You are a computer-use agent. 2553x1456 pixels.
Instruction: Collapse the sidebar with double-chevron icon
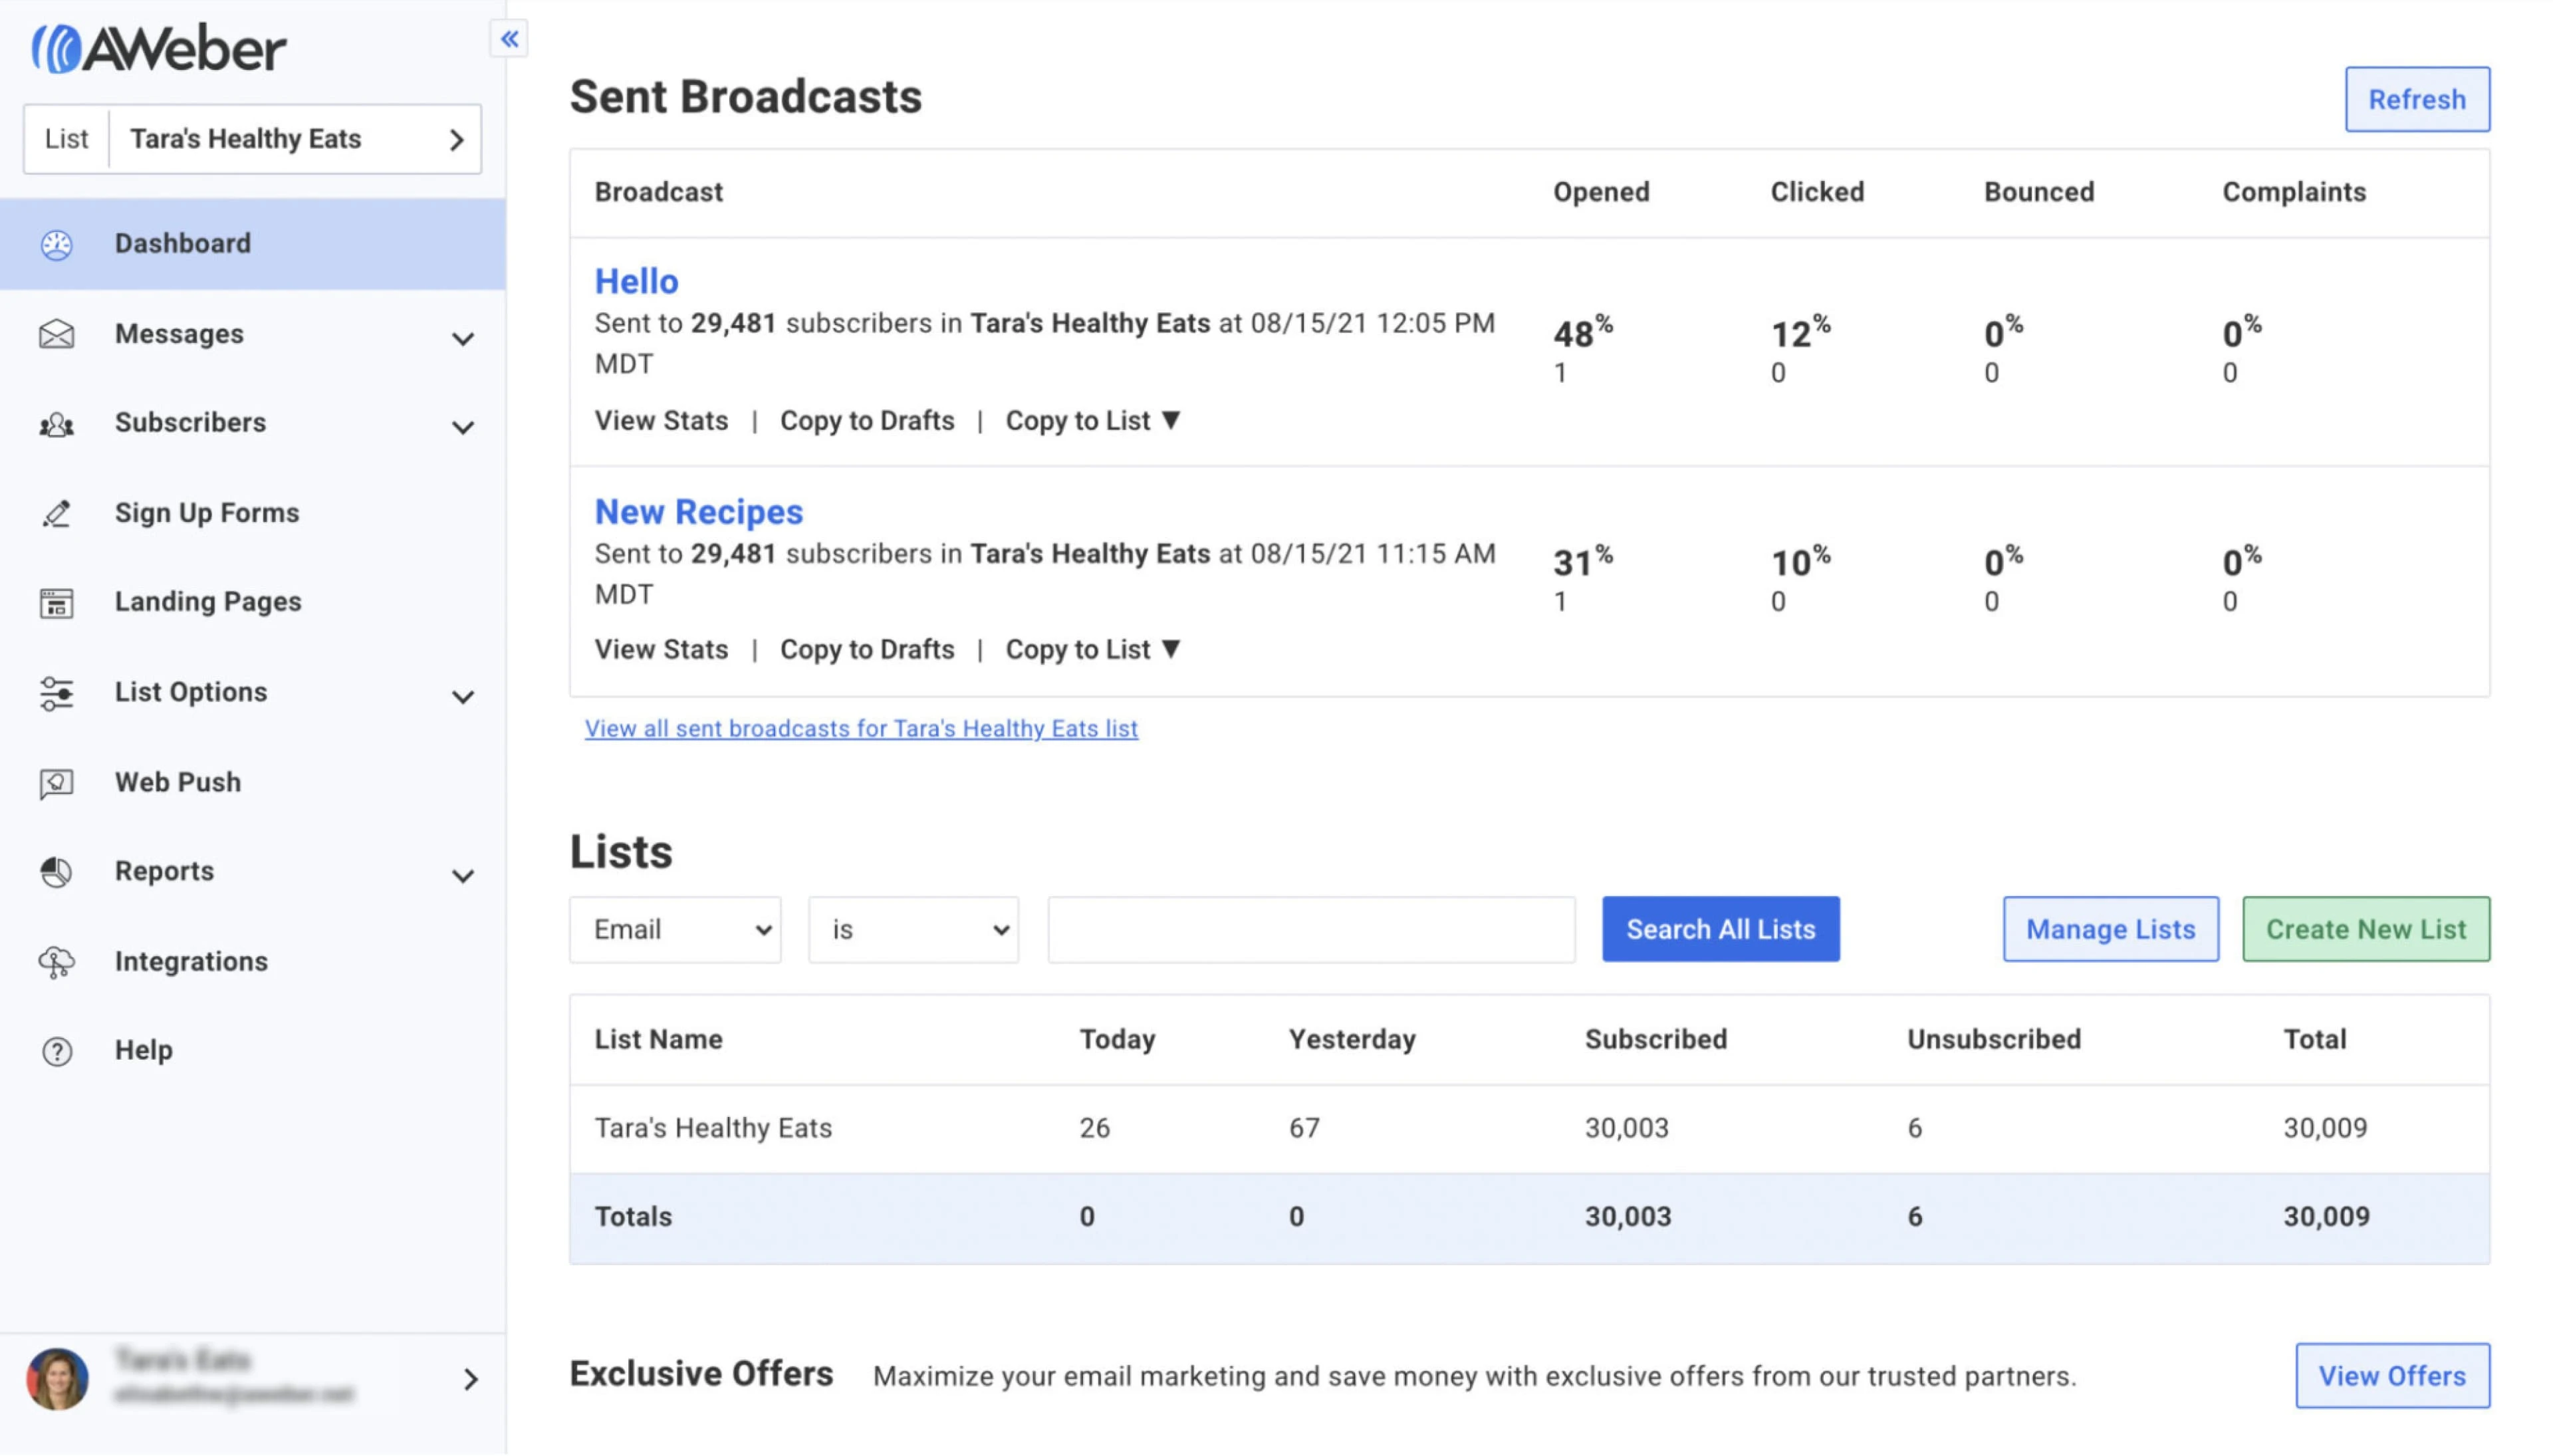[x=509, y=39]
